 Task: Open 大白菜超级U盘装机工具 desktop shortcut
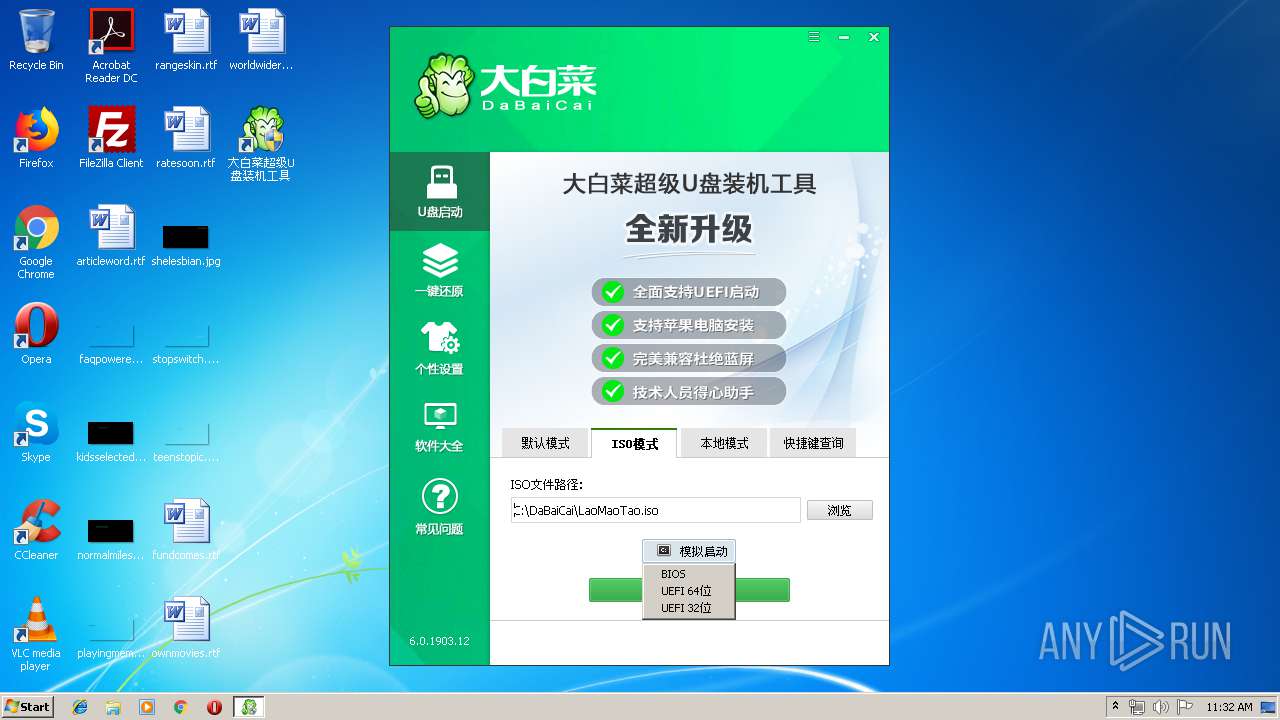(x=261, y=144)
